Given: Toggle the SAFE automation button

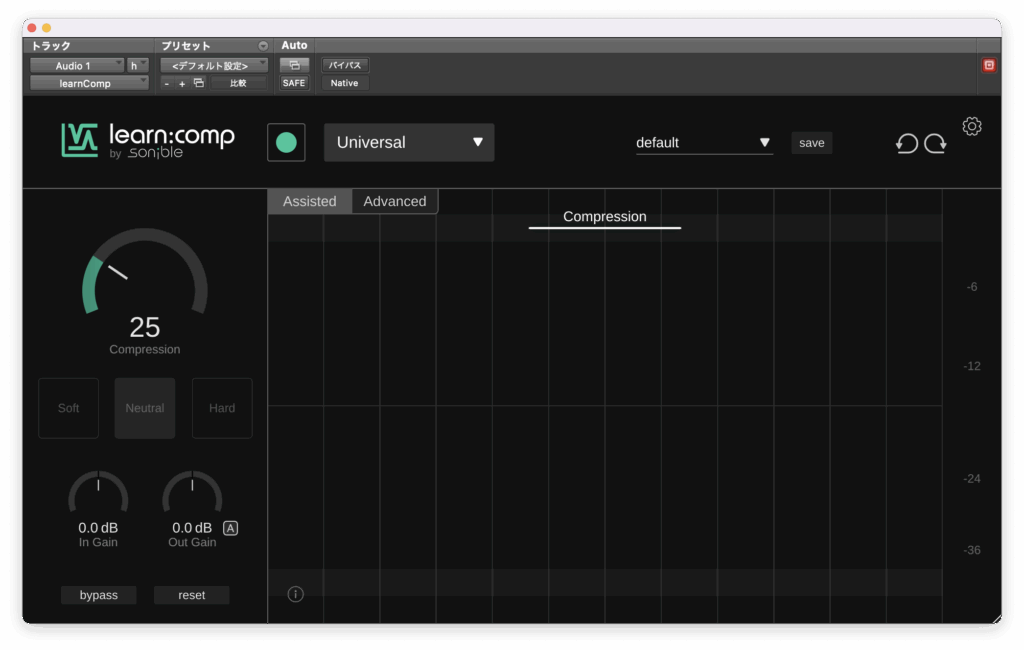Looking at the screenshot, I should click(x=294, y=83).
